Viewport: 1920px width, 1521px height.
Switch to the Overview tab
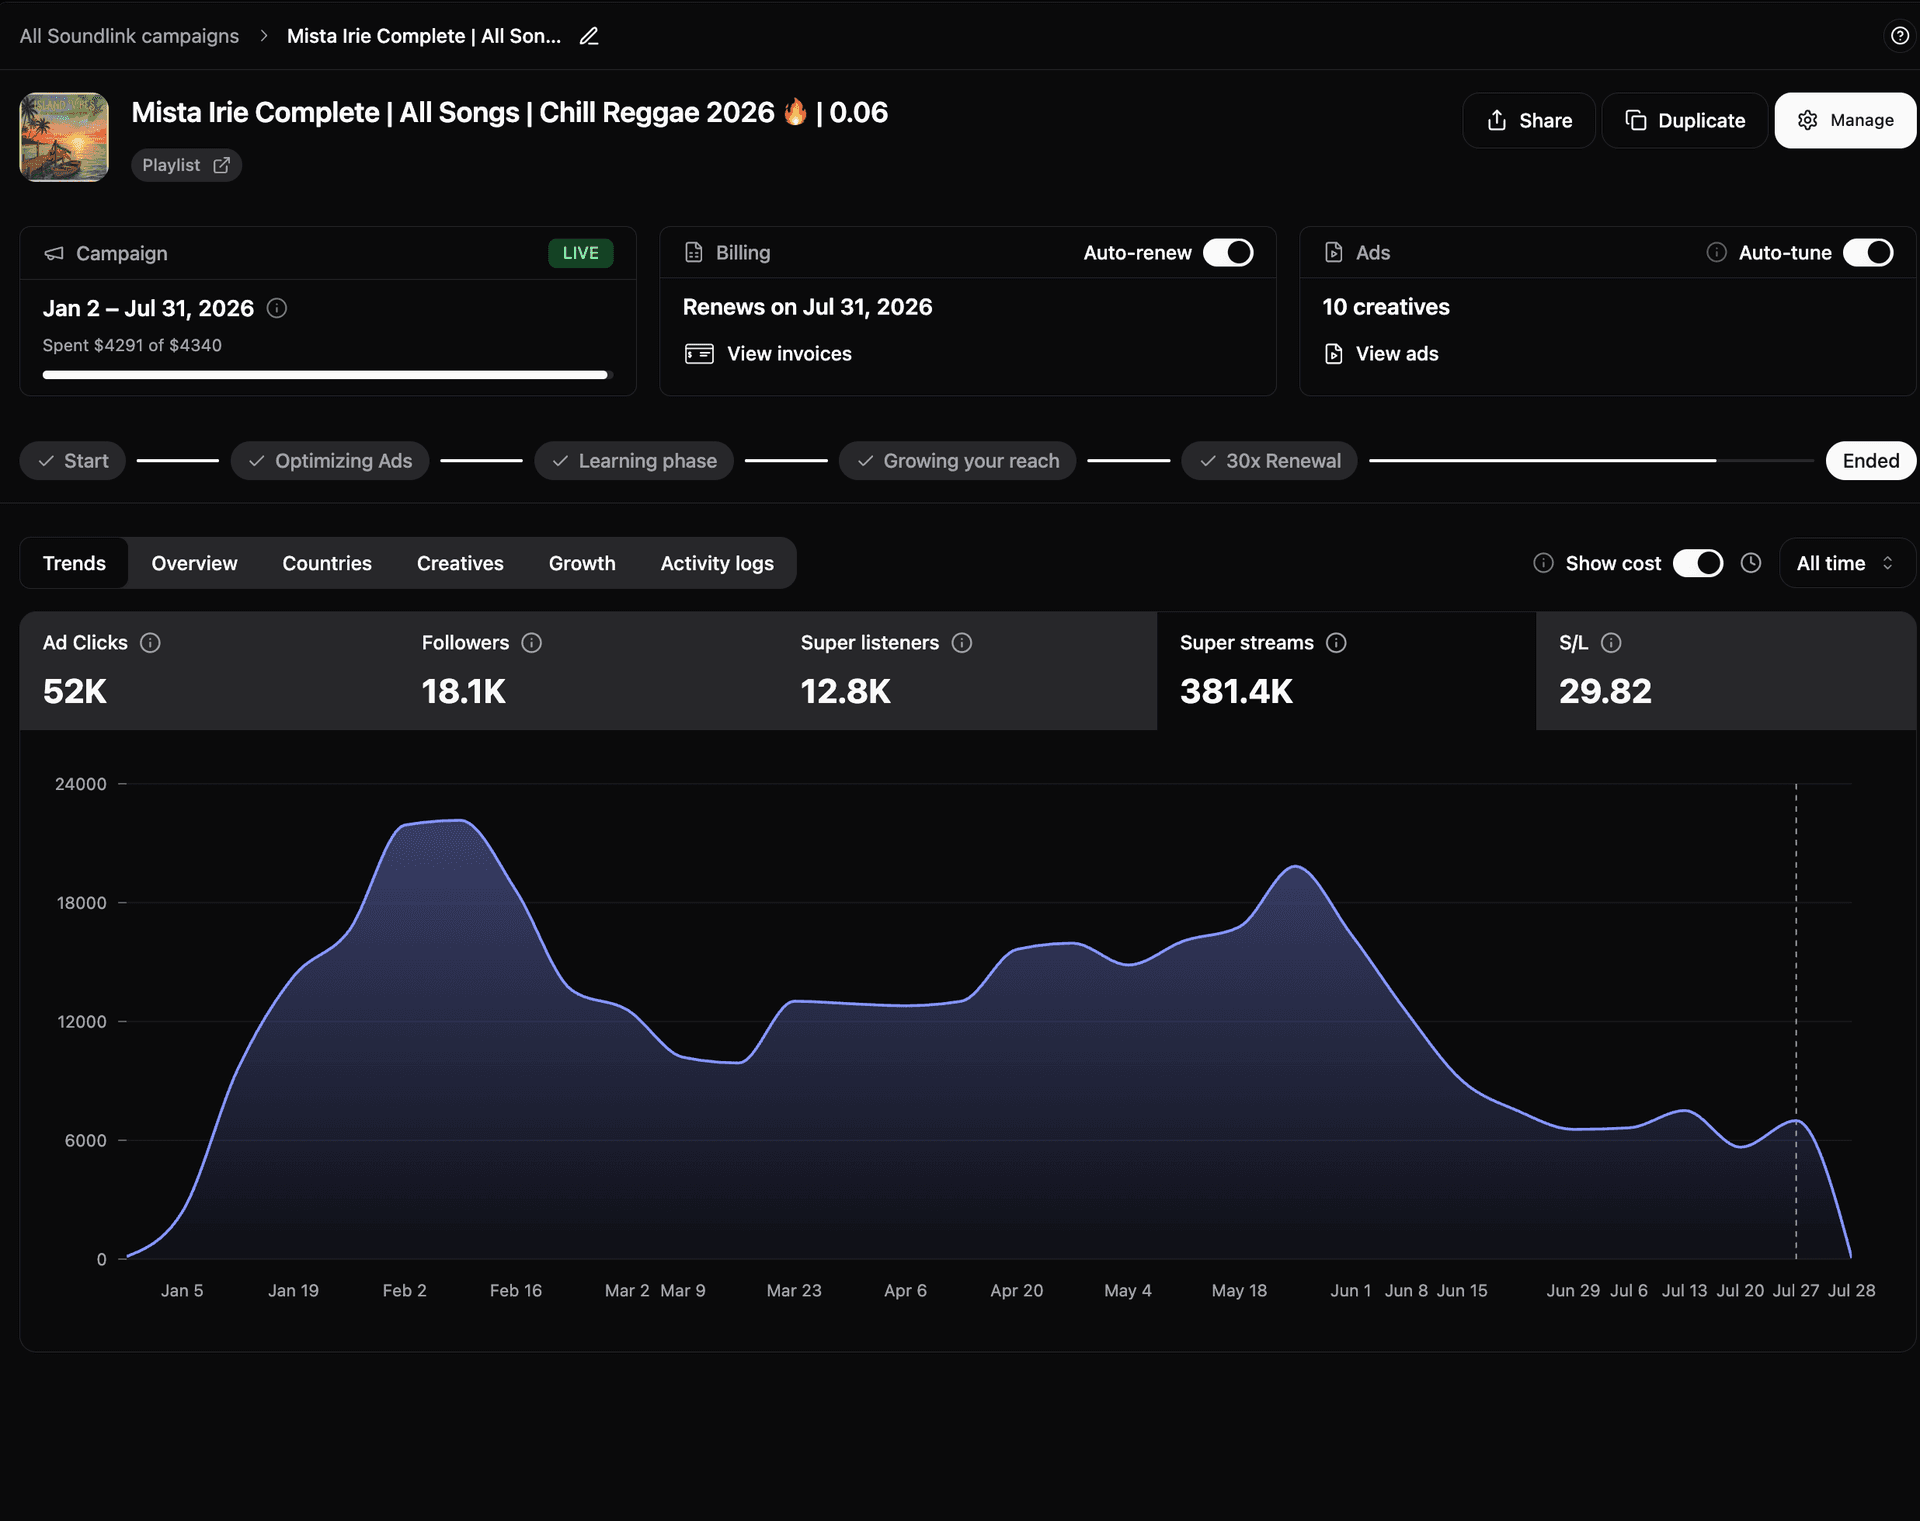194,563
